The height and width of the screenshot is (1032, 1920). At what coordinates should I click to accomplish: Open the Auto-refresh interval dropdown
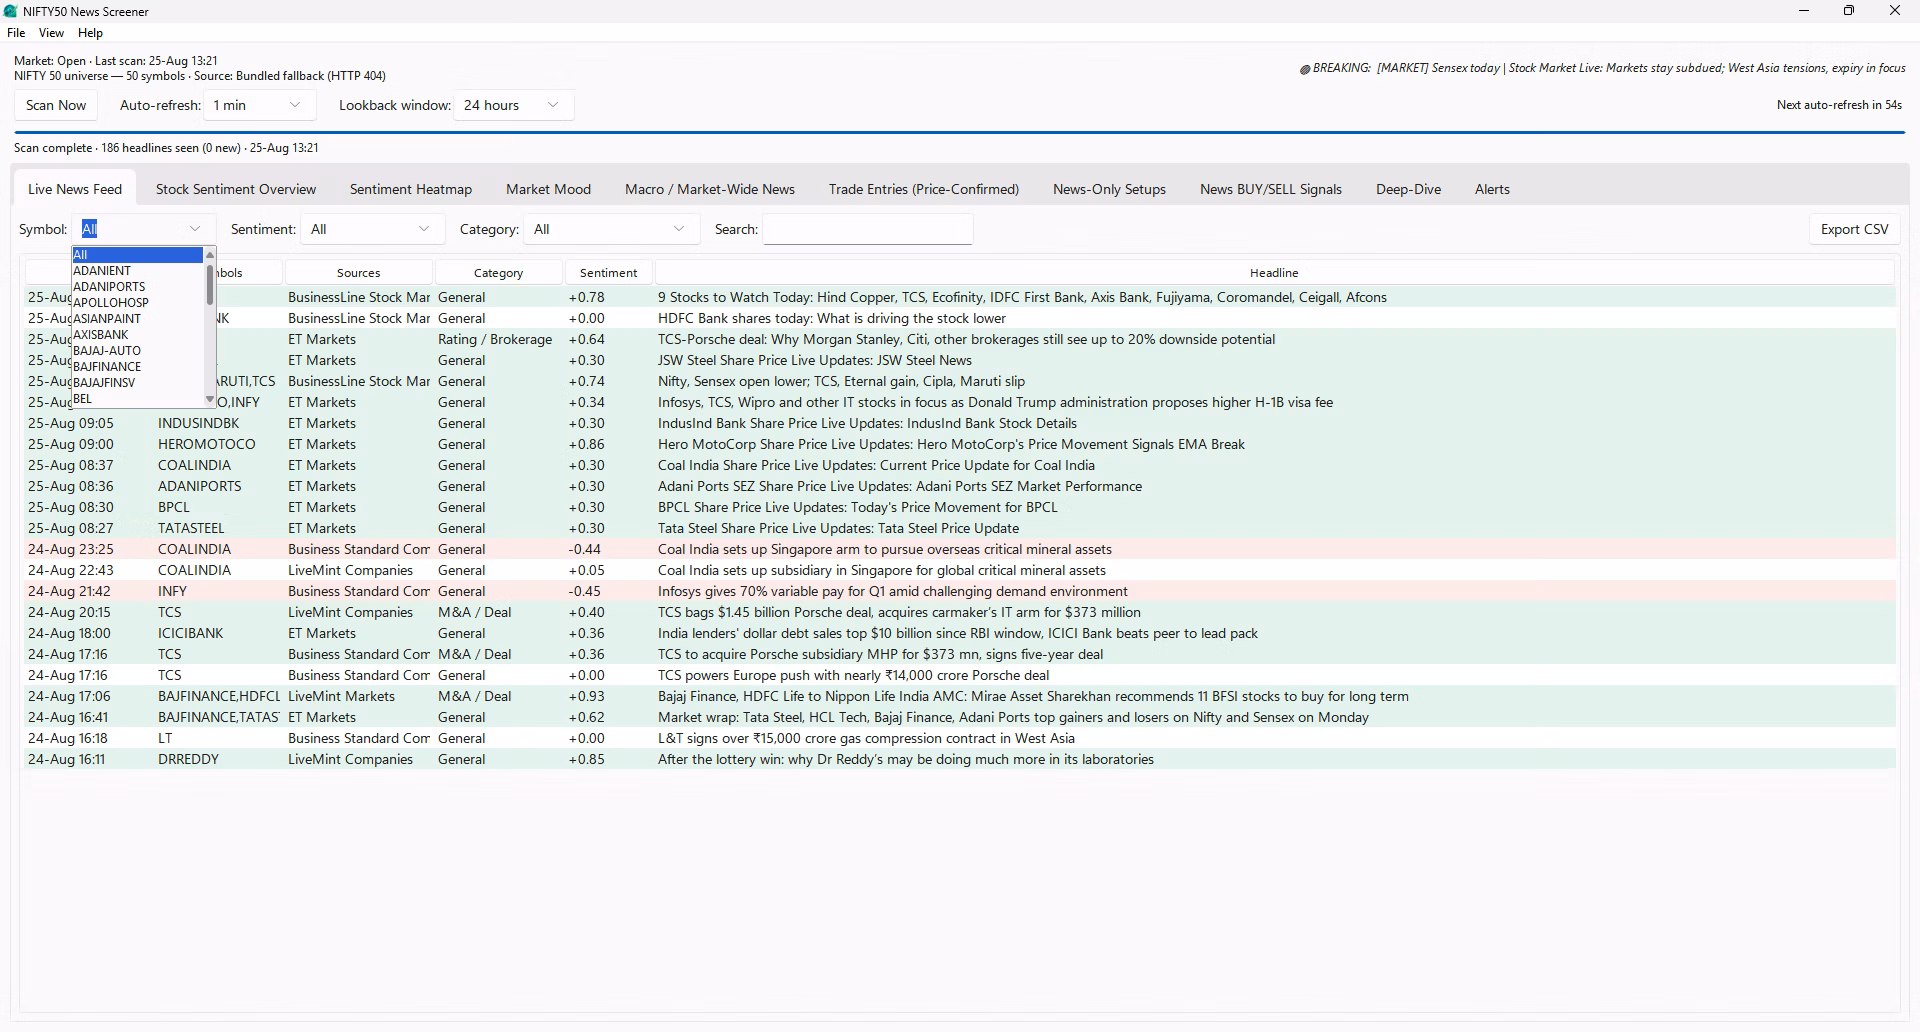click(259, 105)
